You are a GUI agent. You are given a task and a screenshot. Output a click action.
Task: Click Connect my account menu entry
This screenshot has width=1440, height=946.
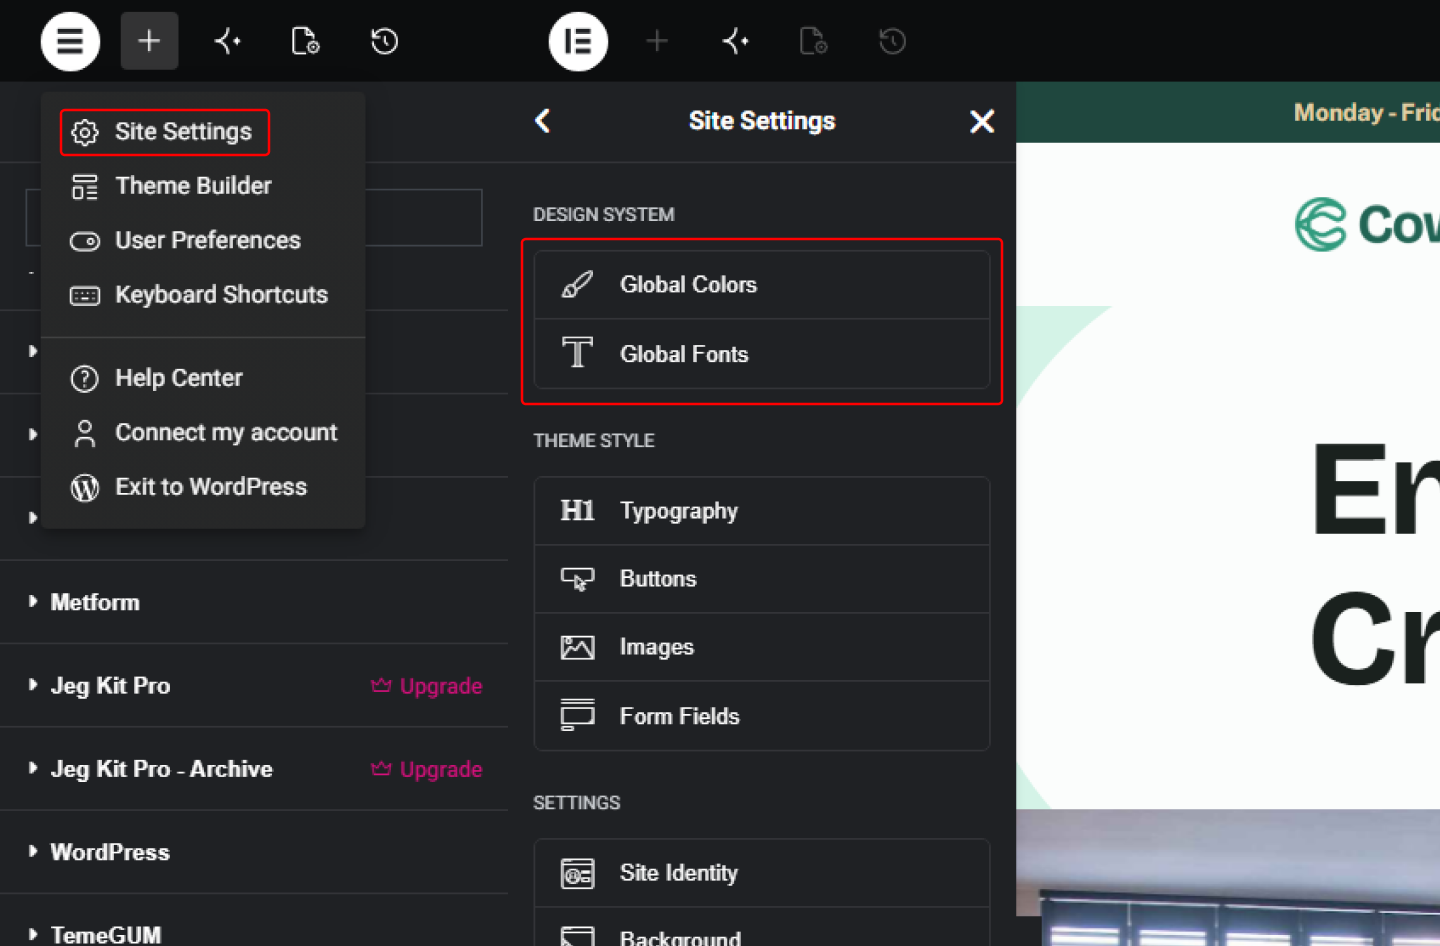203,432
